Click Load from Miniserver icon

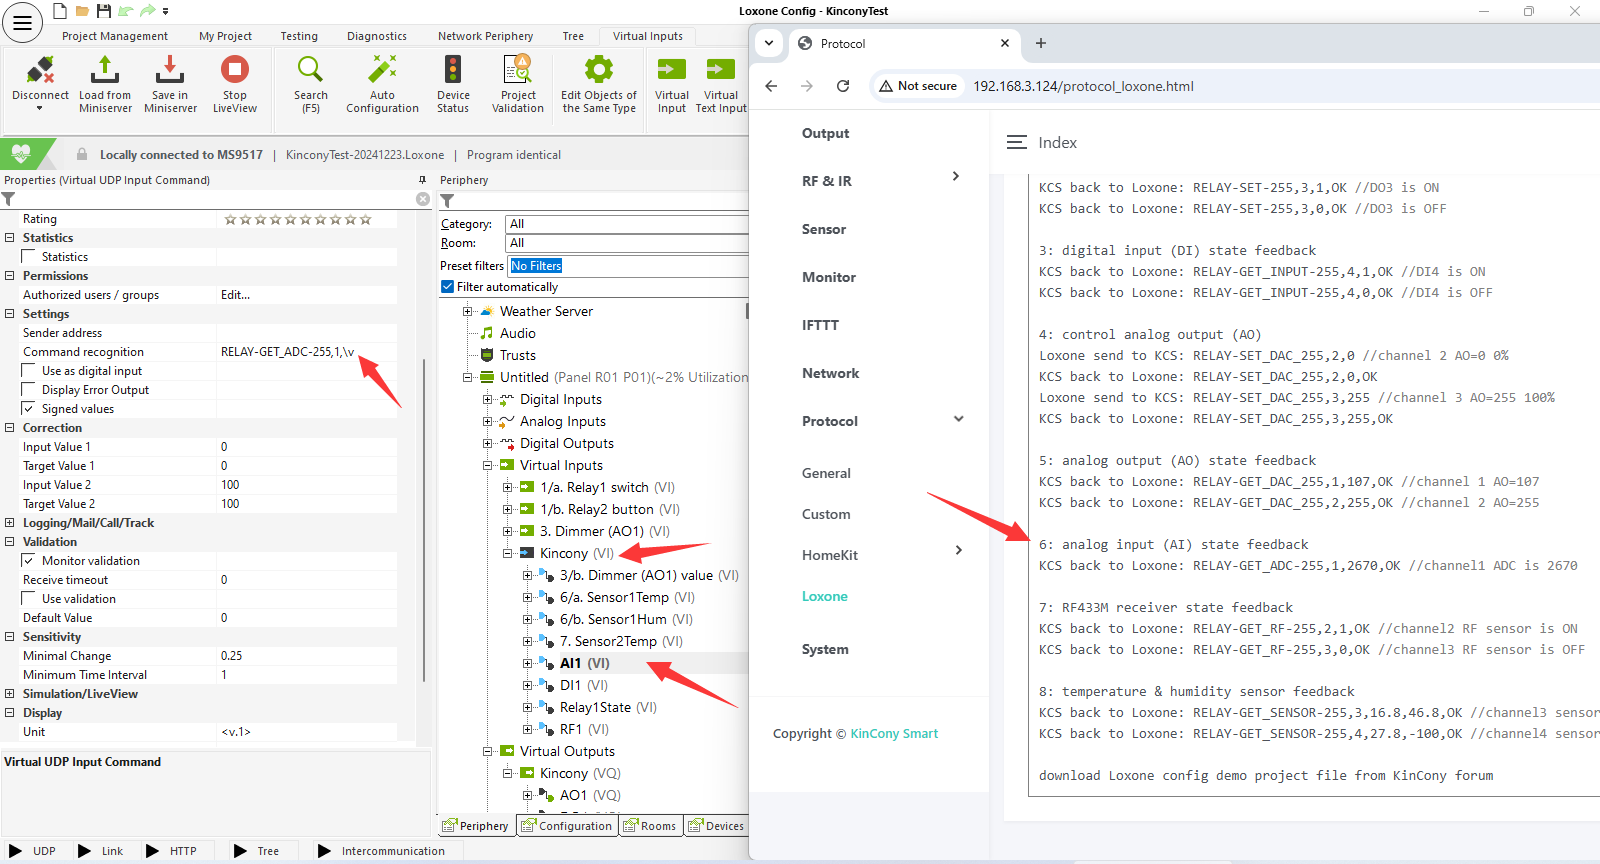(x=105, y=71)
